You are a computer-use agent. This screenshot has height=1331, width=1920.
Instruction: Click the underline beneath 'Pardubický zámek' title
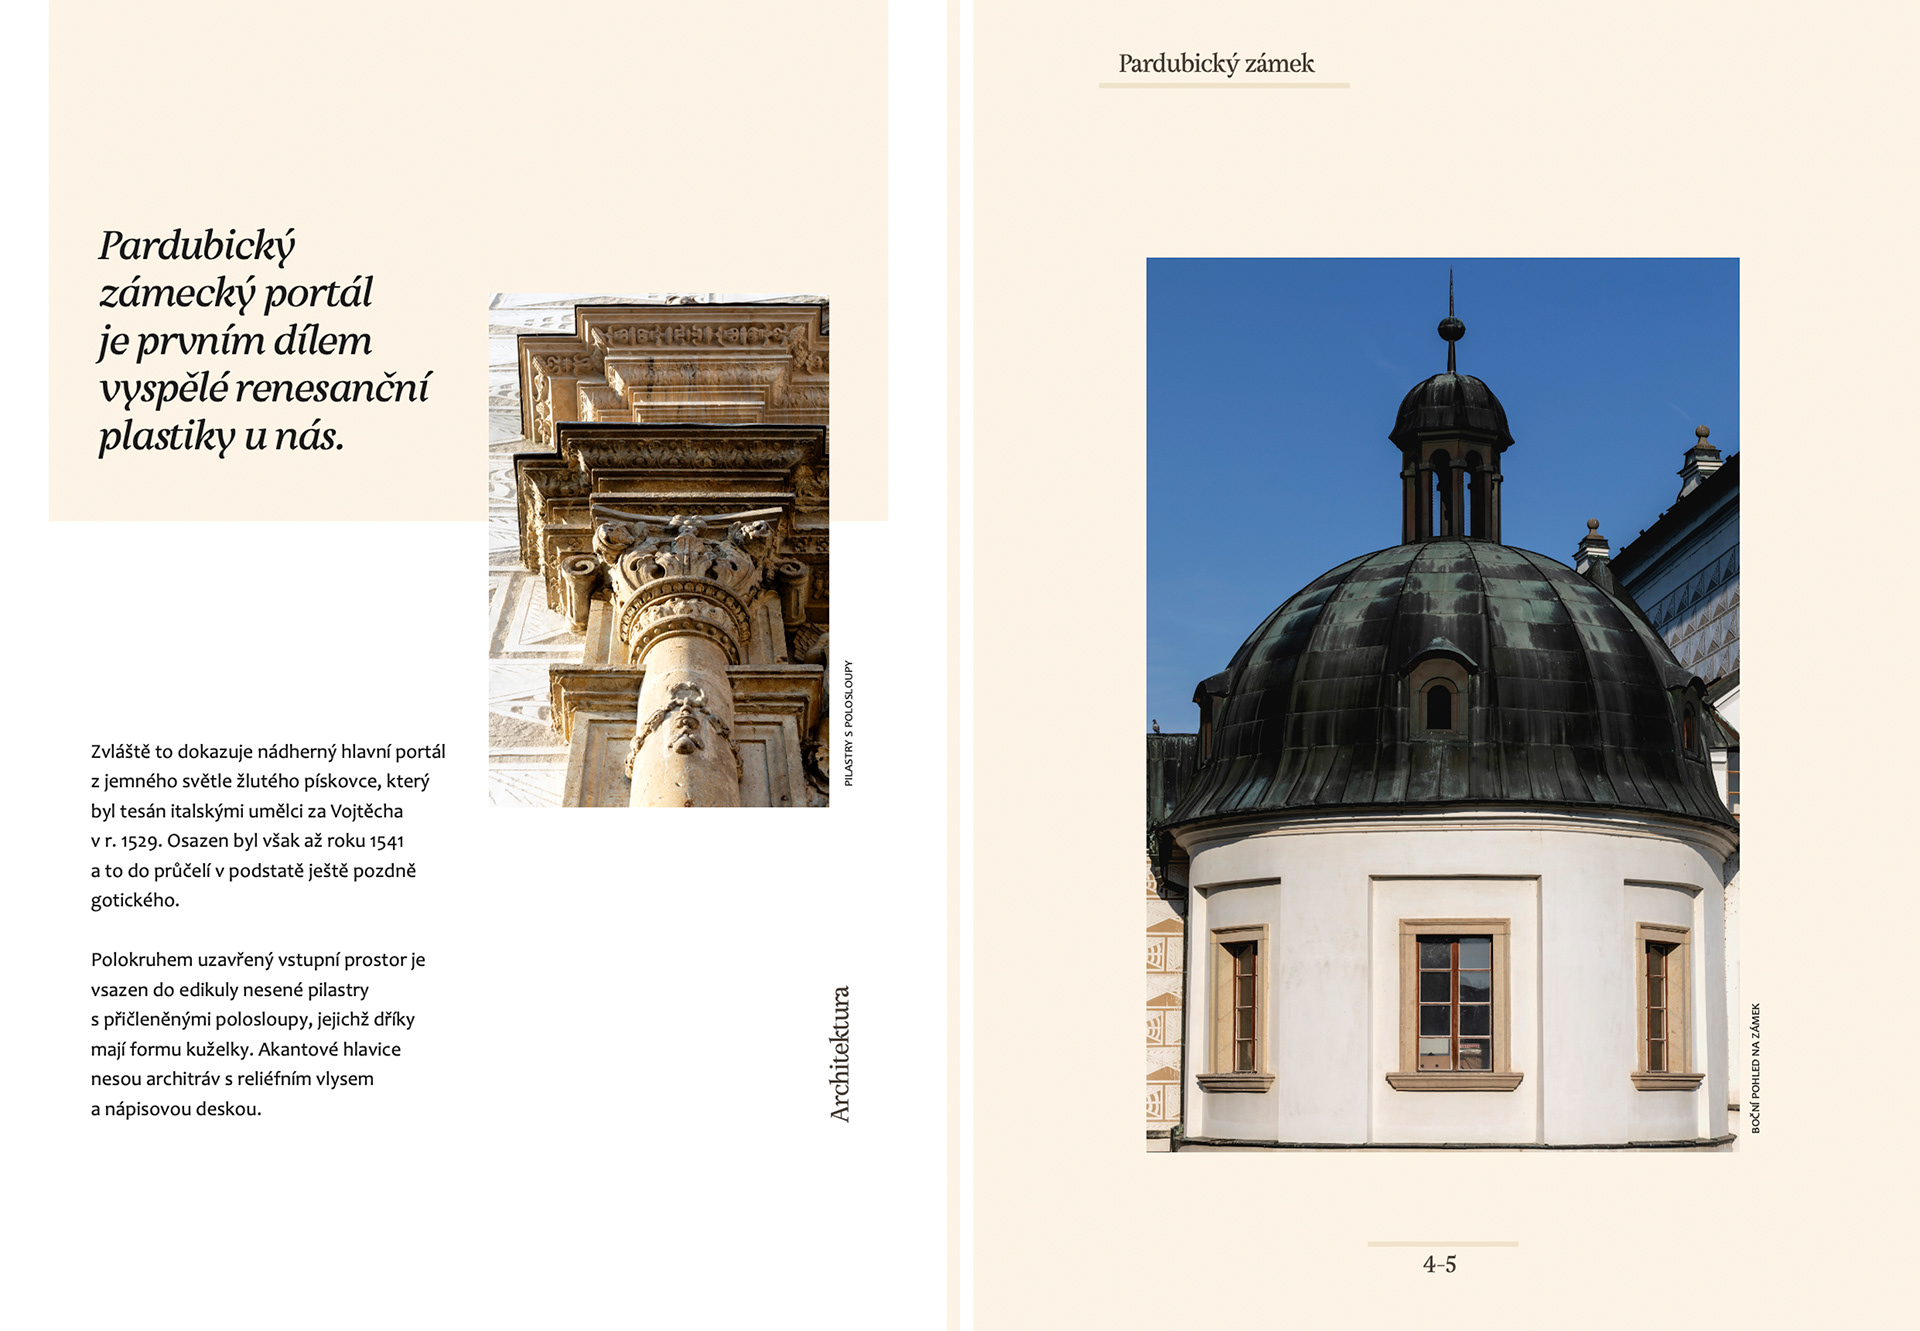tap(1224, 86)
